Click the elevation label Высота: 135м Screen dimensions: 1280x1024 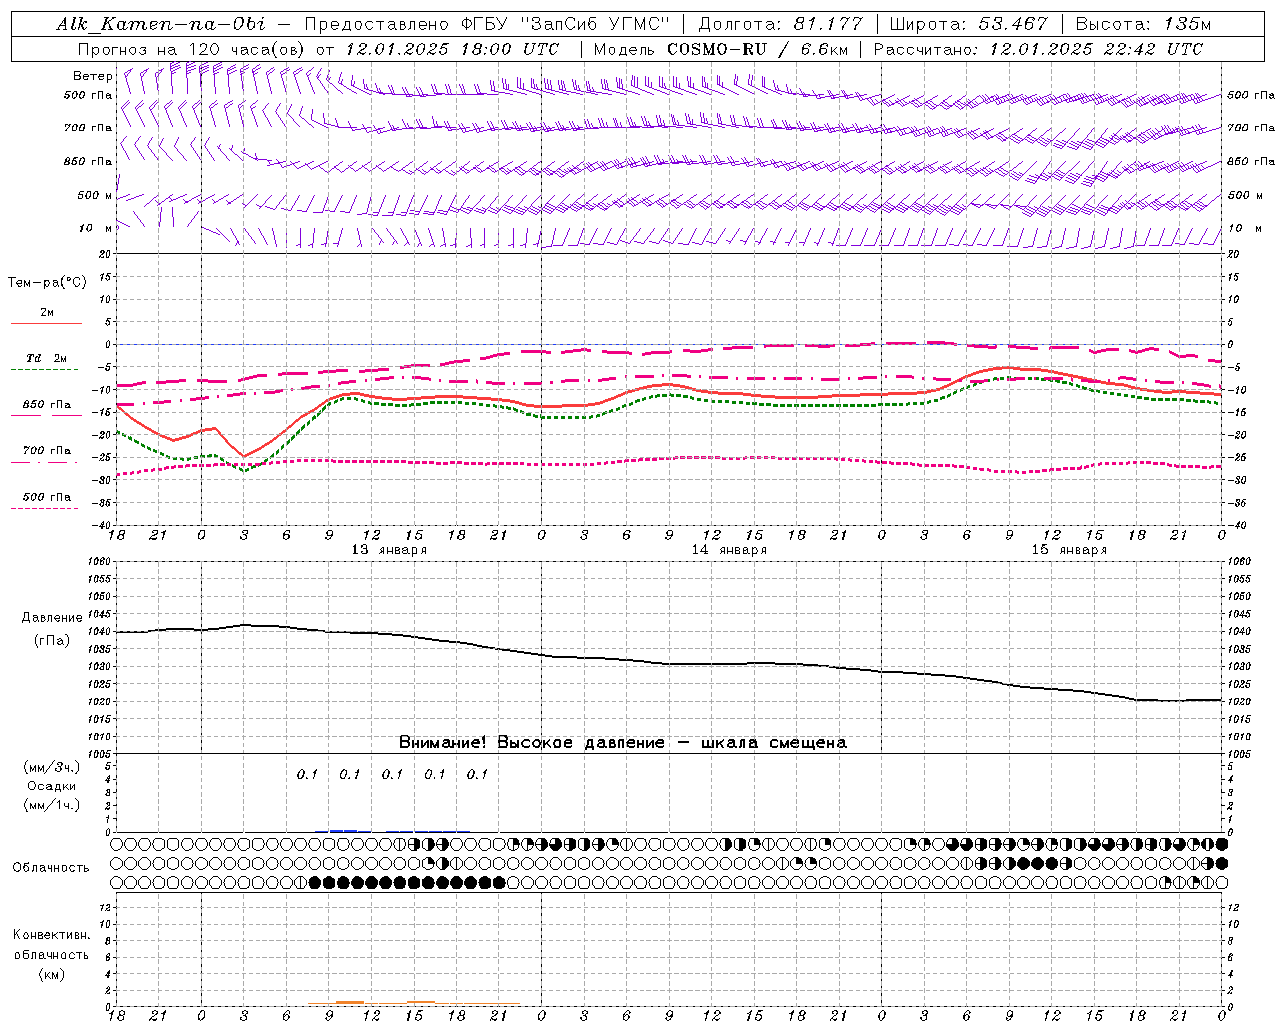[1143, 24]
